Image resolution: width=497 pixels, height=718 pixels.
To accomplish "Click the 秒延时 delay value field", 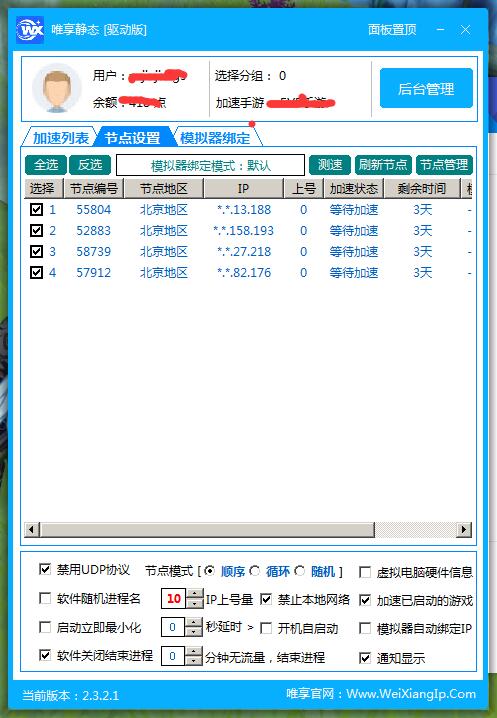I will [173, 627].
